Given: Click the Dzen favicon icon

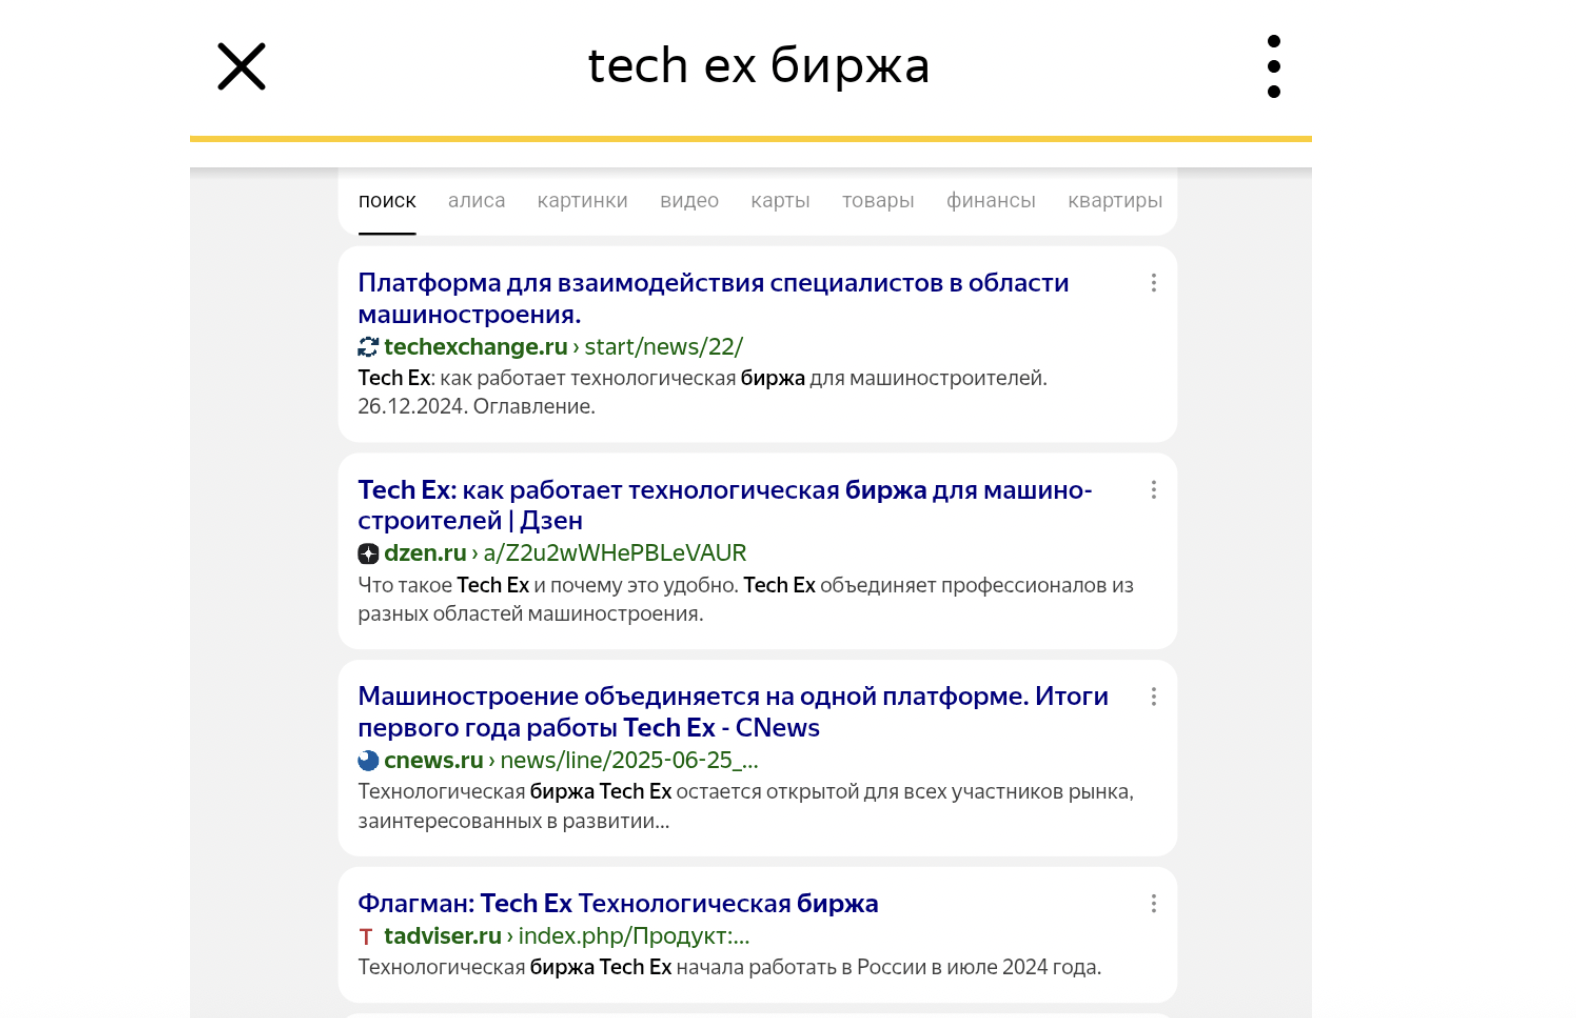Looking at the screenshot, I should click(x=368, y=554).
